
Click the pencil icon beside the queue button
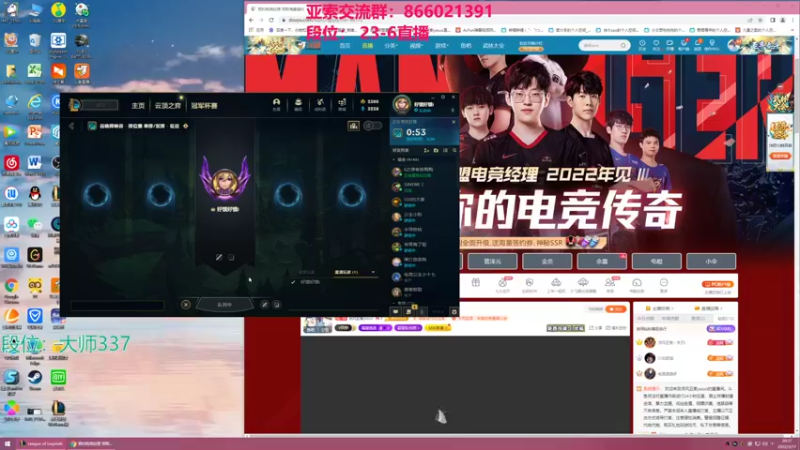click(x=264, y=305)
